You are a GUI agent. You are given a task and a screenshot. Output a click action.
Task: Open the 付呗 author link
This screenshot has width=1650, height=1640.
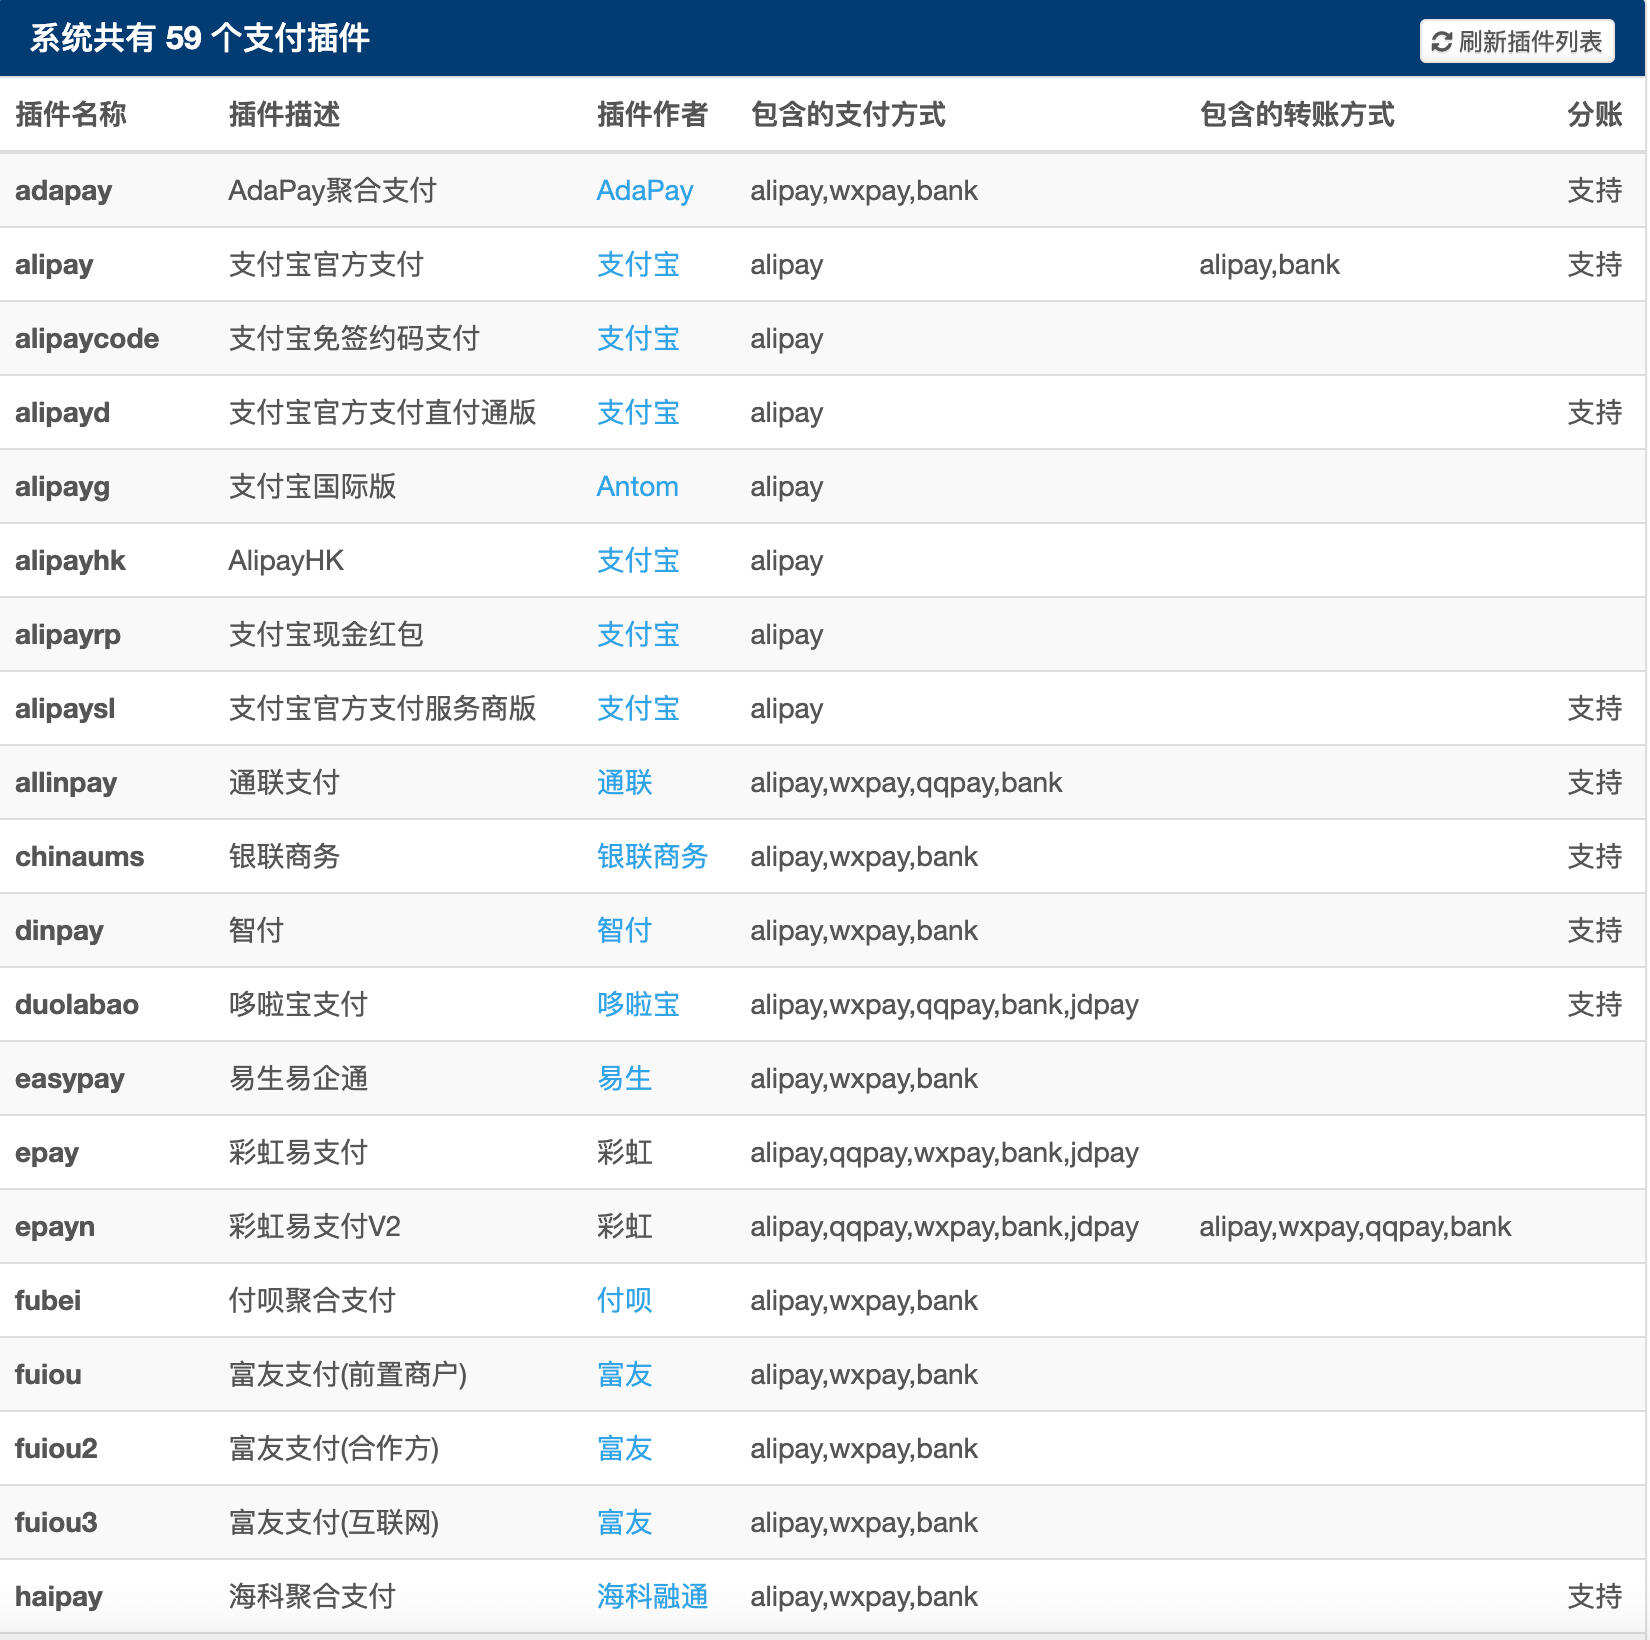(x=624, y=1301)
